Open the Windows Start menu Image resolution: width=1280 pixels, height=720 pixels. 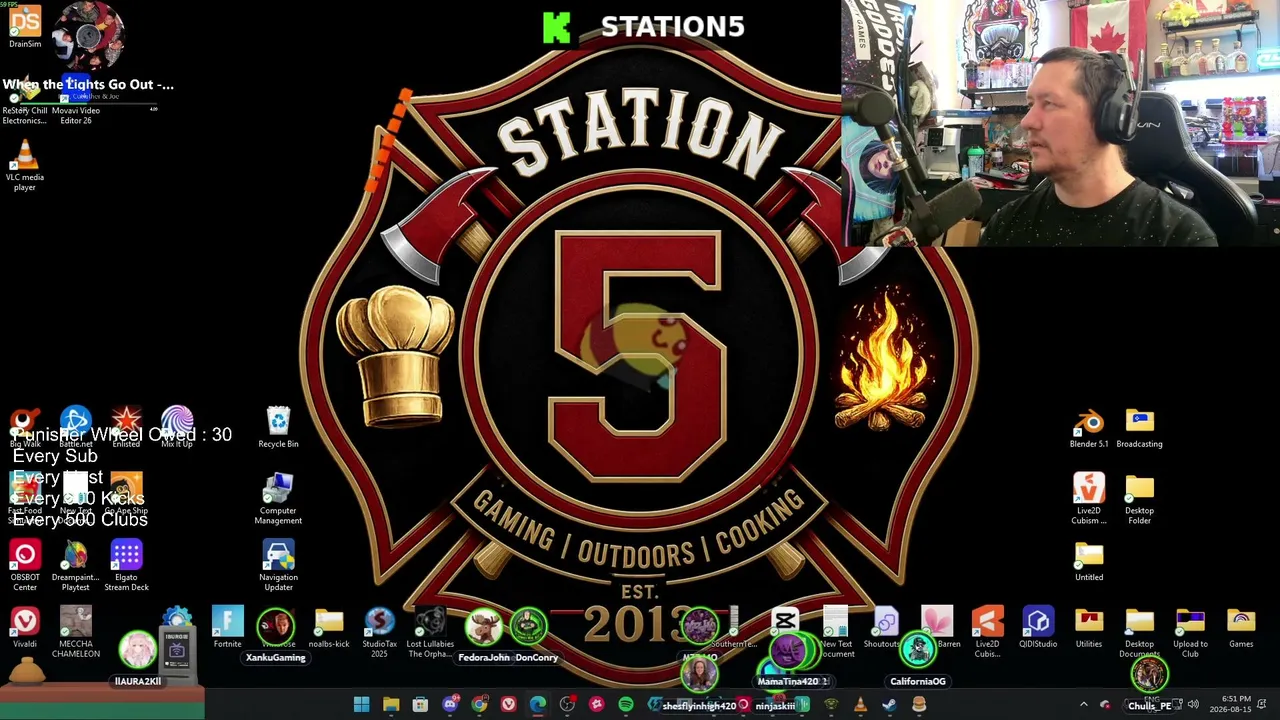pyautogui.click(x=361, y=705)
